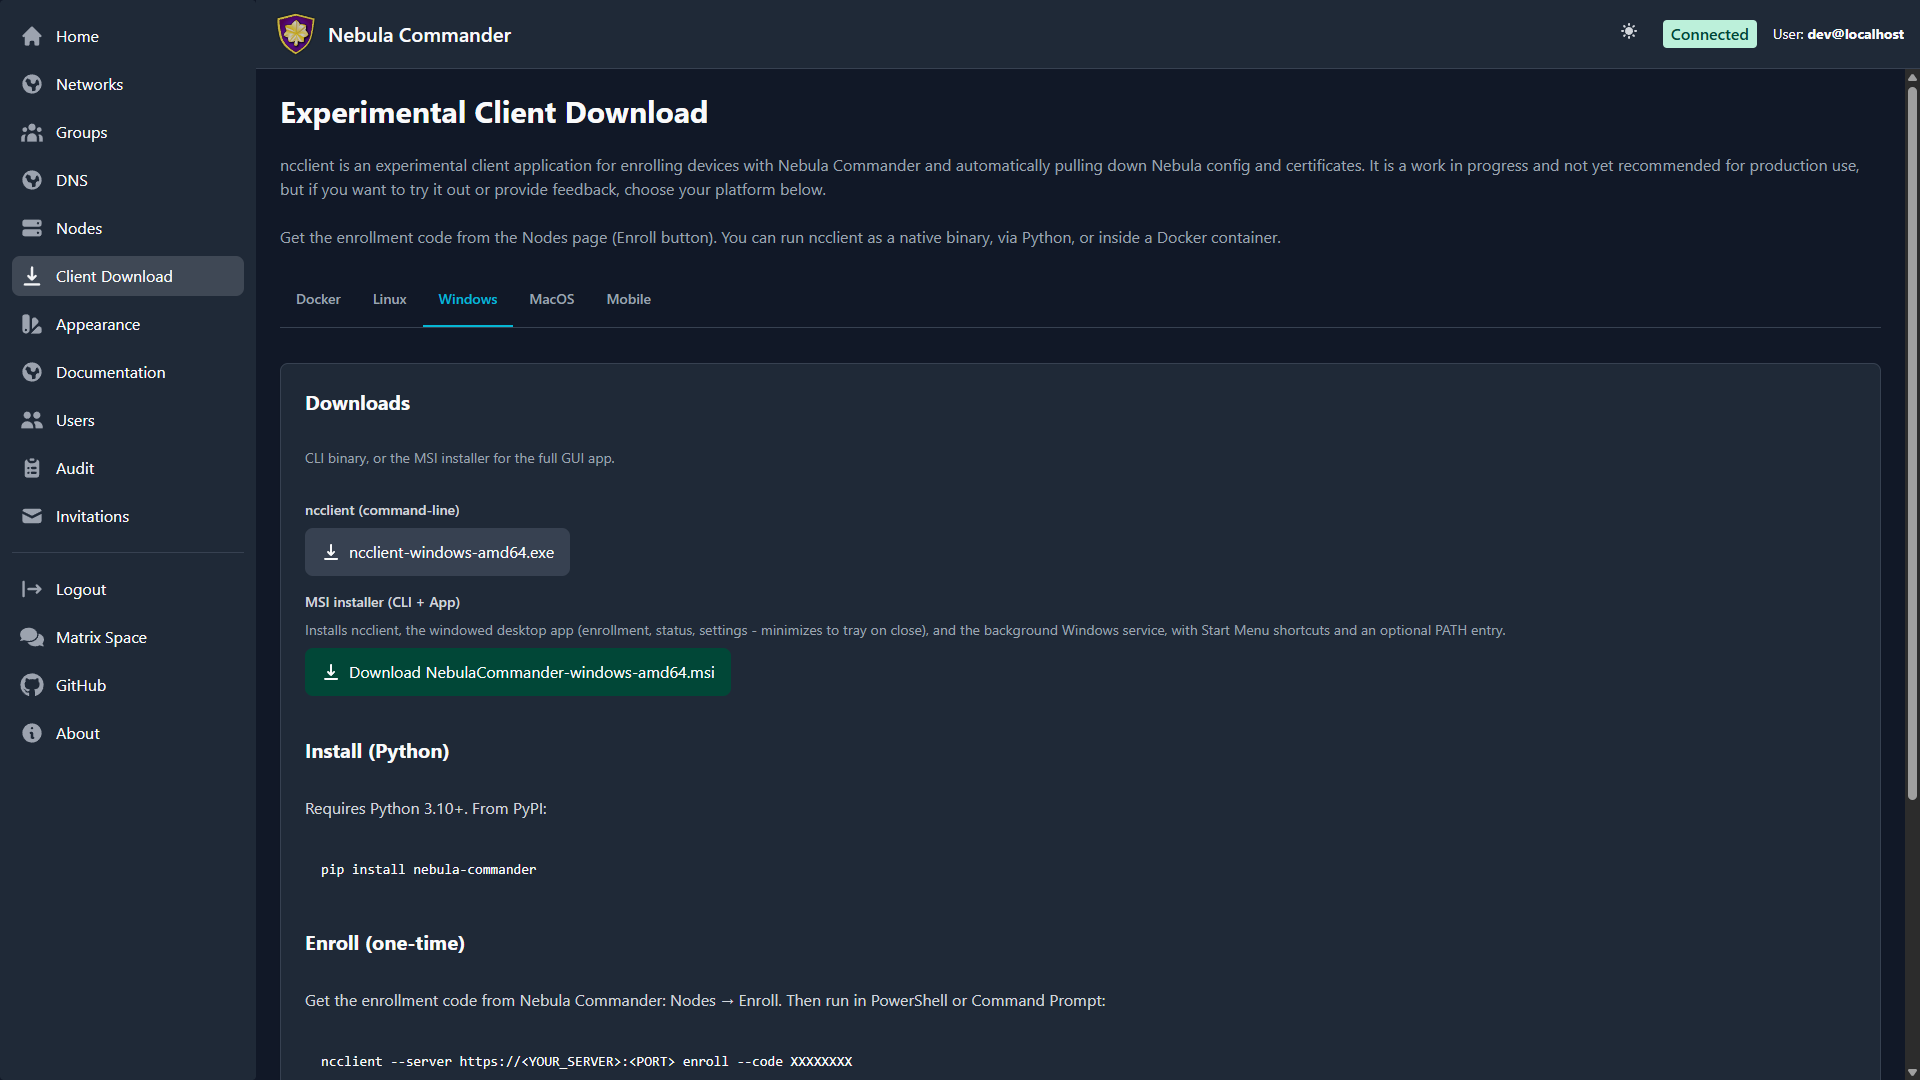Click the Connected status badge
The width and height of the screenshot is (1920, 1080).
(x=1709, y=34)
